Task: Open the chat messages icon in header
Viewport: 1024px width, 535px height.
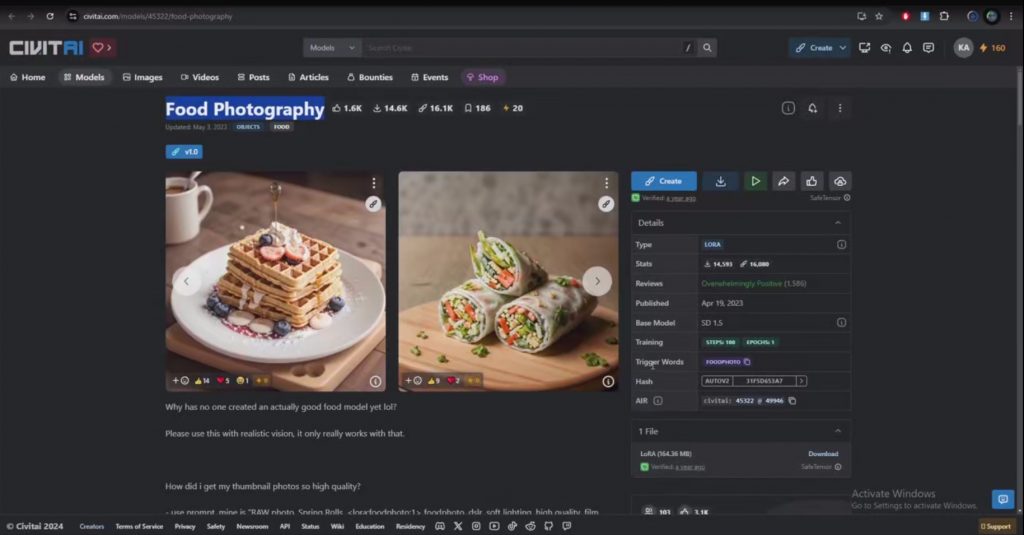Action: pyautogui.click(x=928, y=48)
